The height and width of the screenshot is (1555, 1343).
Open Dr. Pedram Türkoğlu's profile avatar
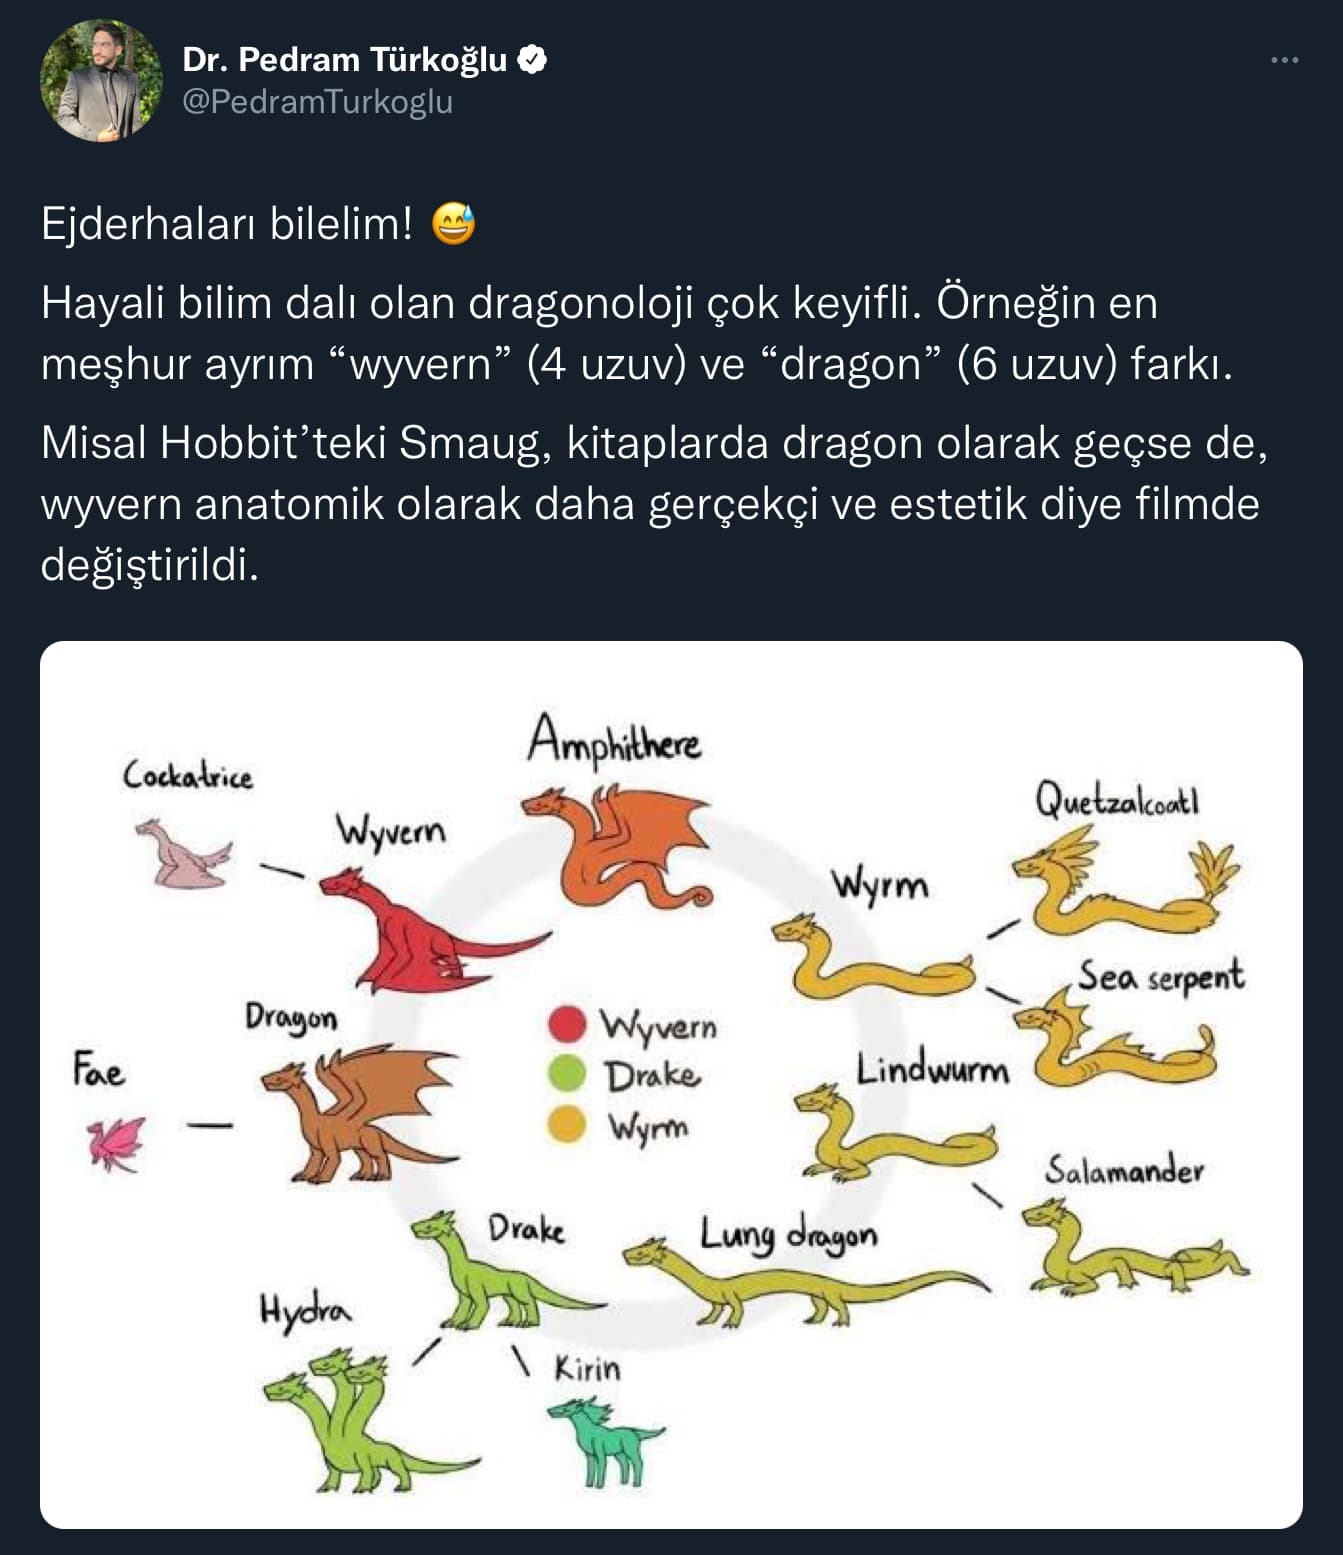coord(101,81)
